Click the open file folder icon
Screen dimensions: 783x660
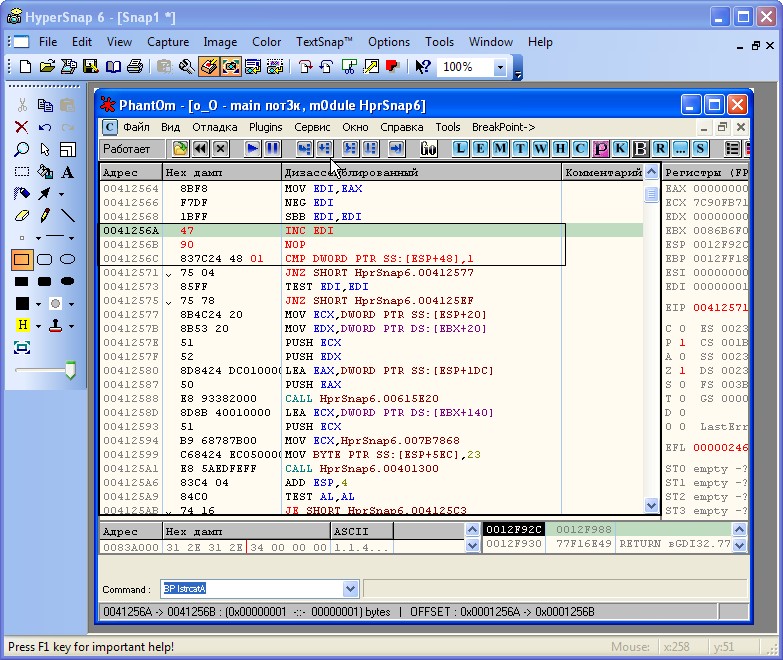tap(47, 66)
